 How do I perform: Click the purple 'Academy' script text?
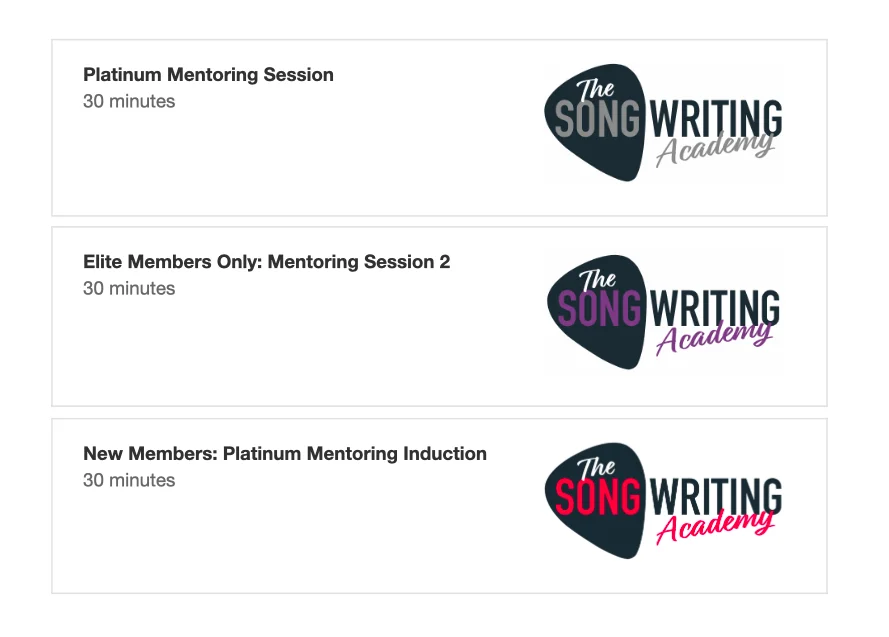click(714, 338)
